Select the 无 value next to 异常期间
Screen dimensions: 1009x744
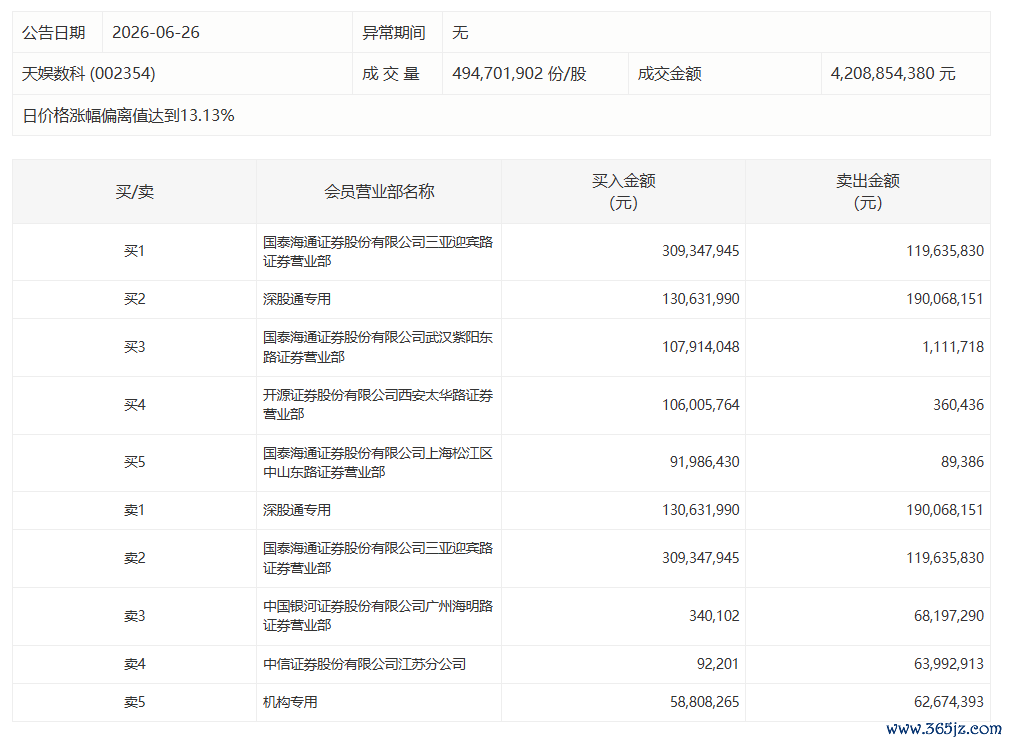(460, 32)
